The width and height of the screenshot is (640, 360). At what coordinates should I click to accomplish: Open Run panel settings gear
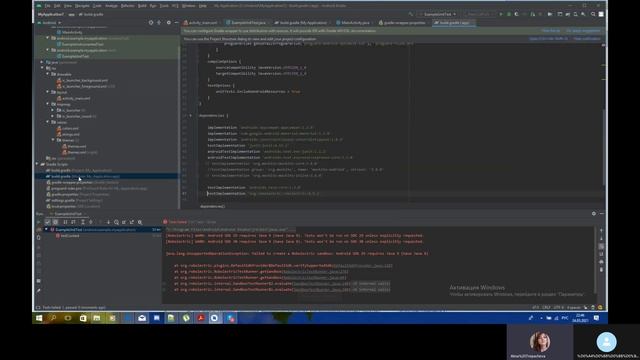pyautogui.click(x=593, y=213)
